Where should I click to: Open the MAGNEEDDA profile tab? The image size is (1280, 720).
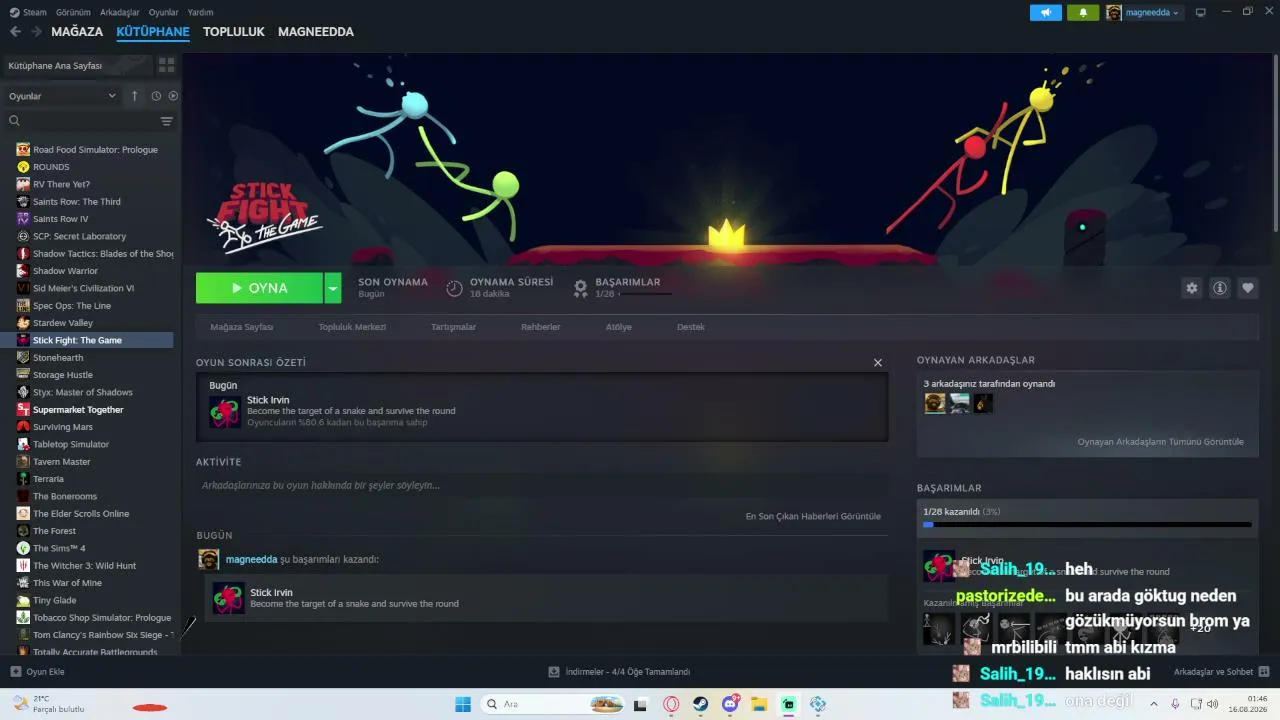316,32
